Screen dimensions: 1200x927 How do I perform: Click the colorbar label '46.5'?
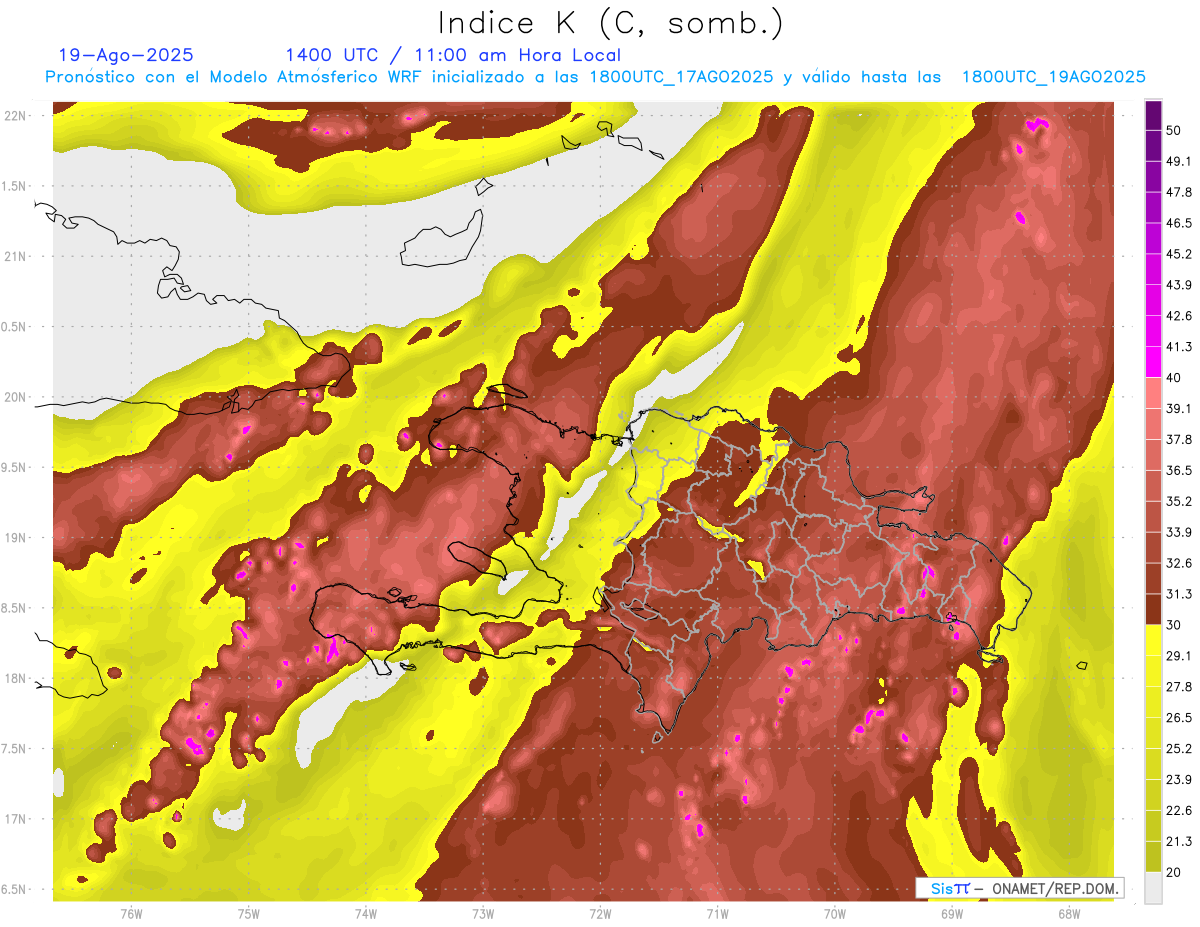pyautogui.click(x=1178, y=223)
